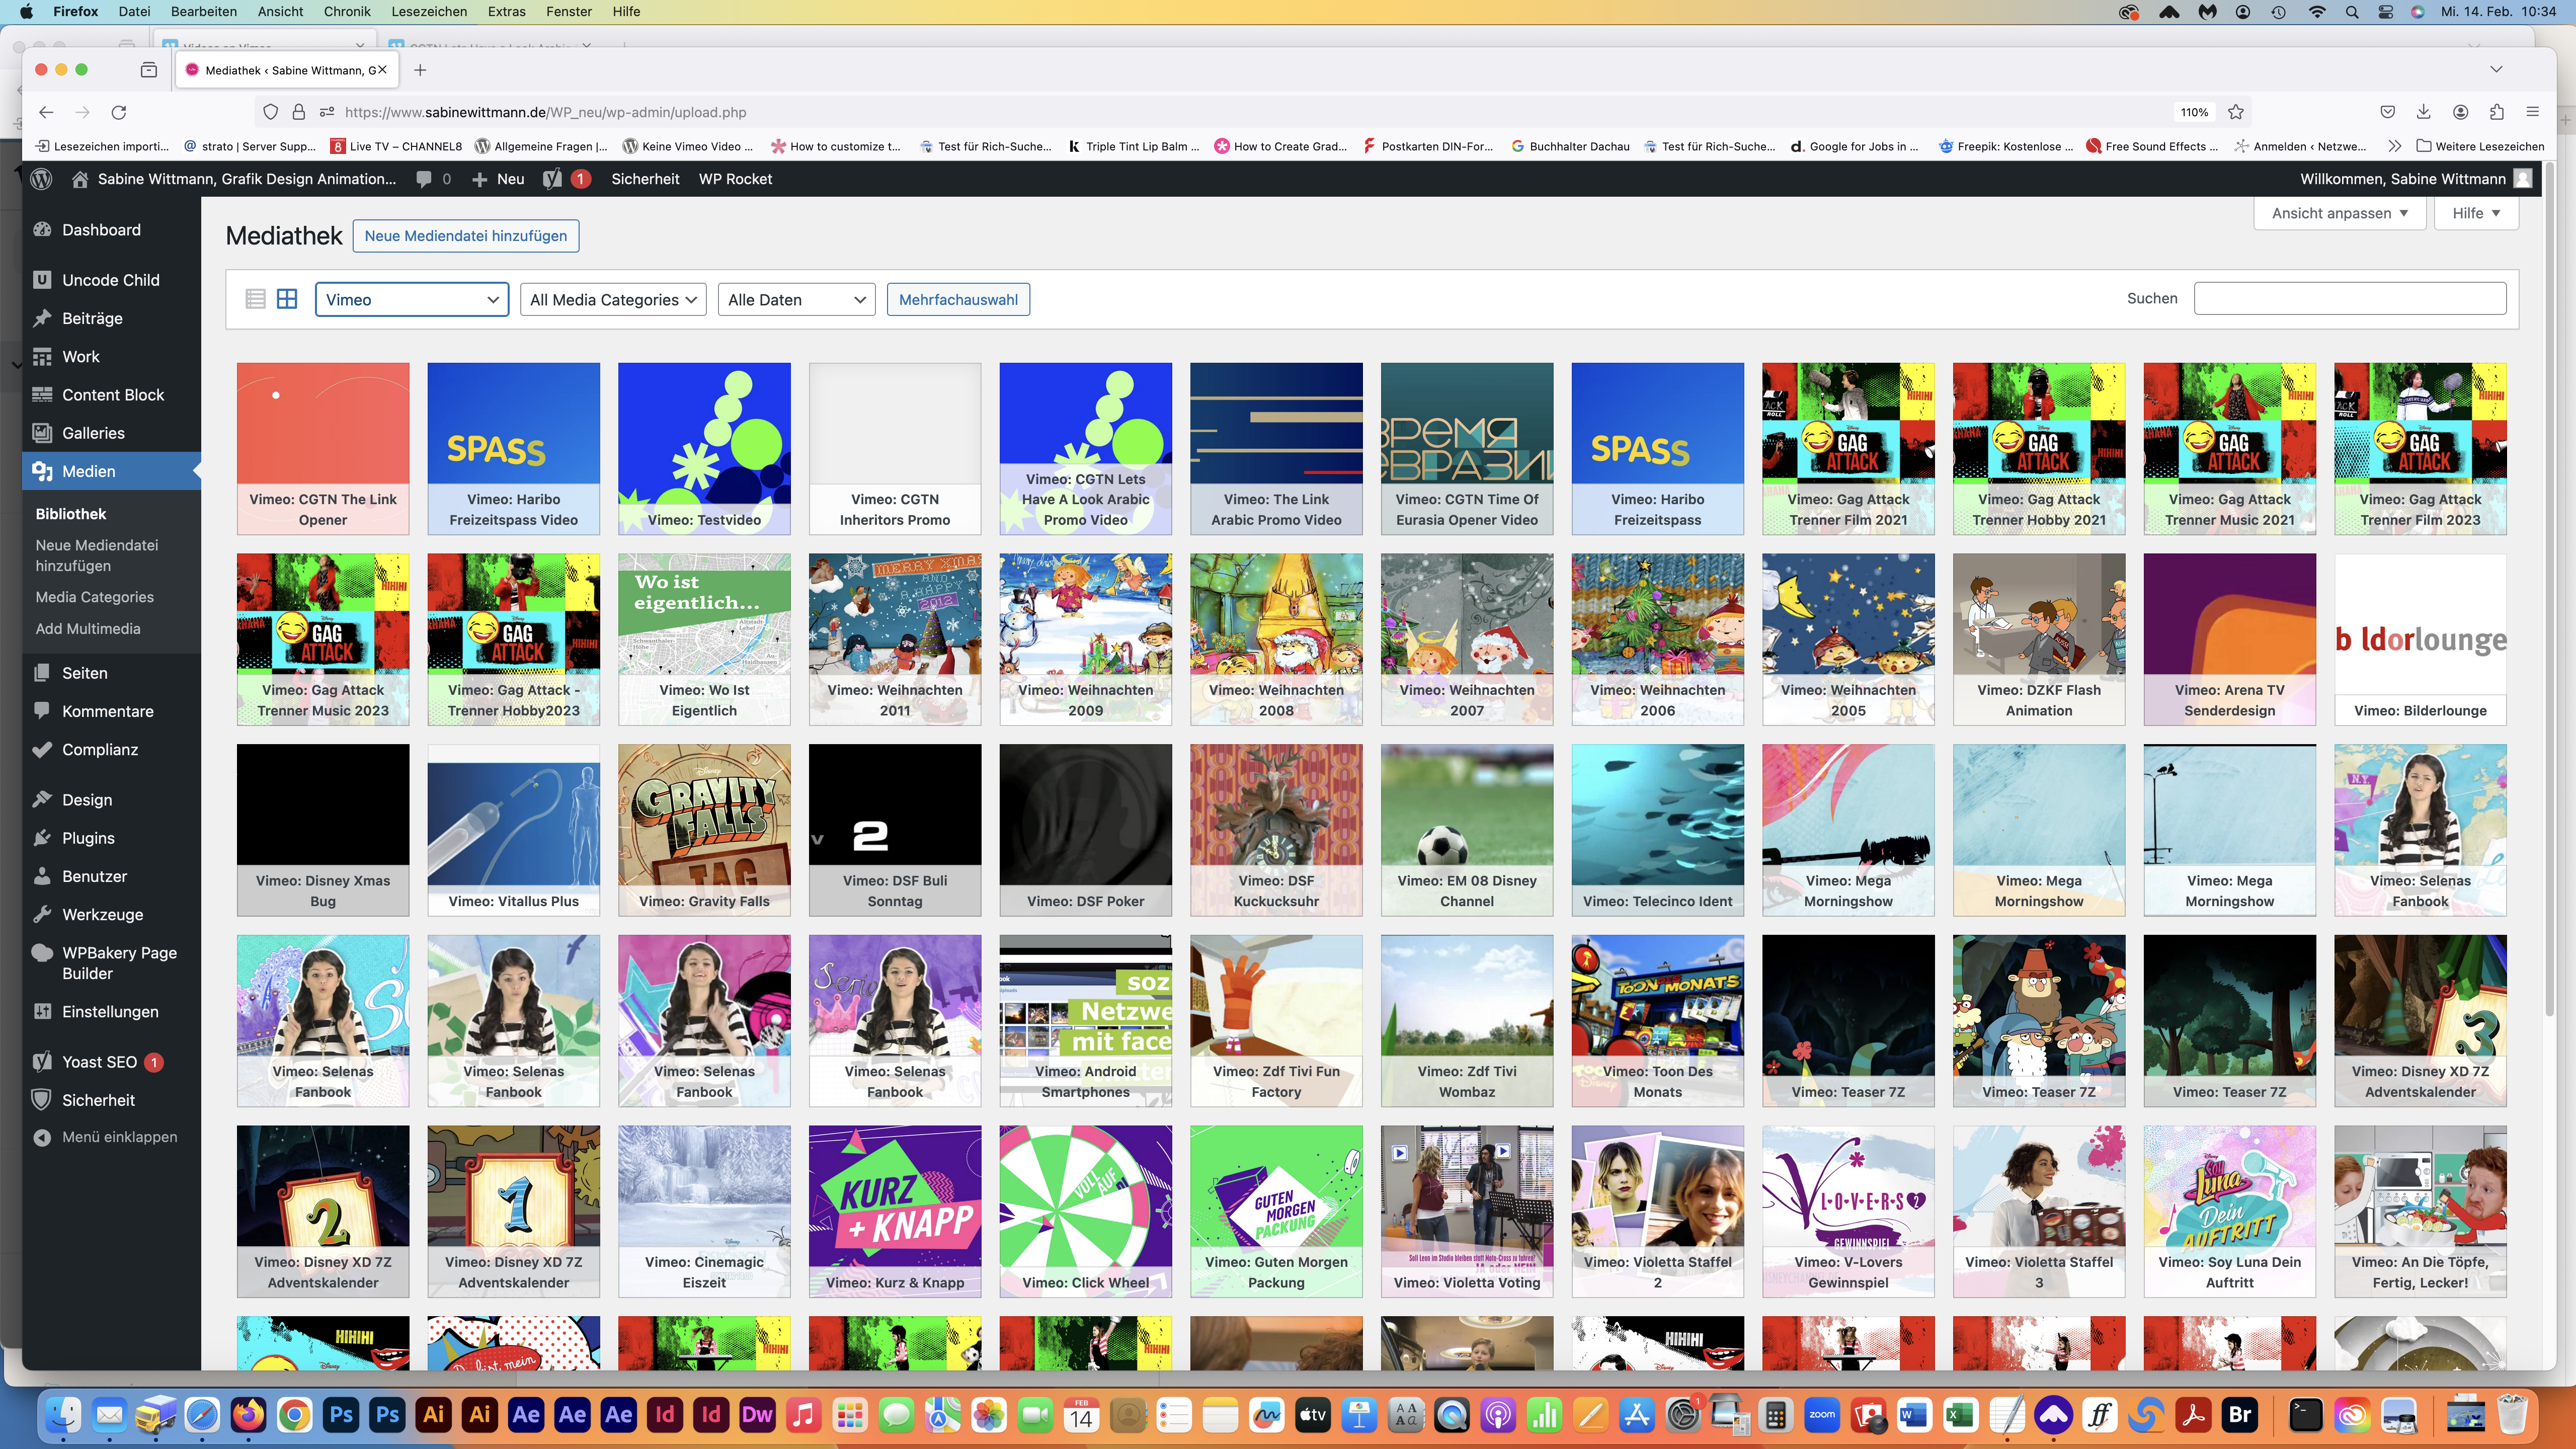Click Willkommen, Sabine Wittmann account link

[x=2415, y=179]
